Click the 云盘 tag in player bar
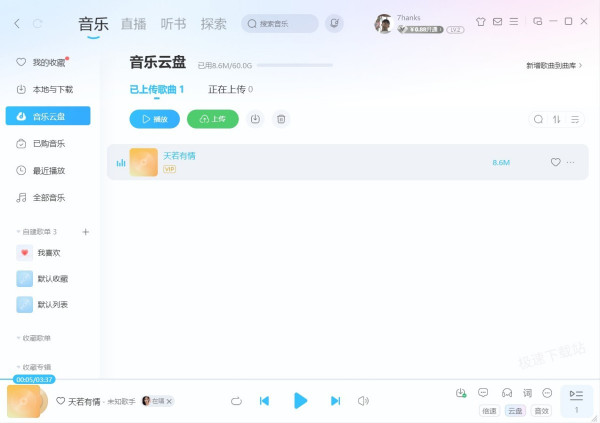Viewport: 600px width, 423px height. (515, 411)
